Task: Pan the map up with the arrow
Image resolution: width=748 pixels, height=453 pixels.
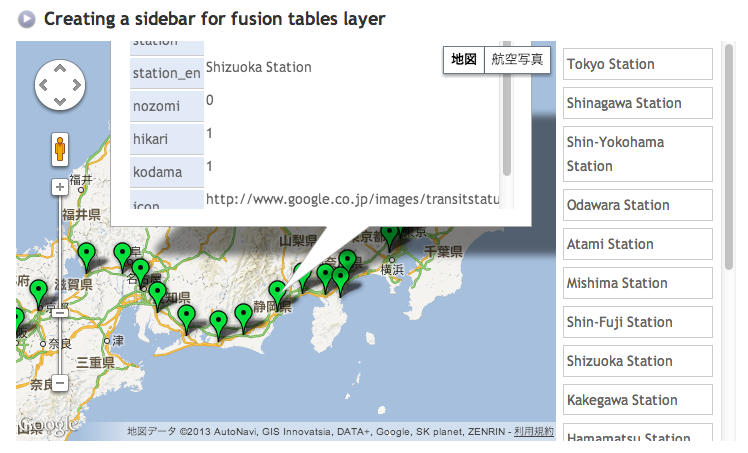Action: [x=60, y=69]
